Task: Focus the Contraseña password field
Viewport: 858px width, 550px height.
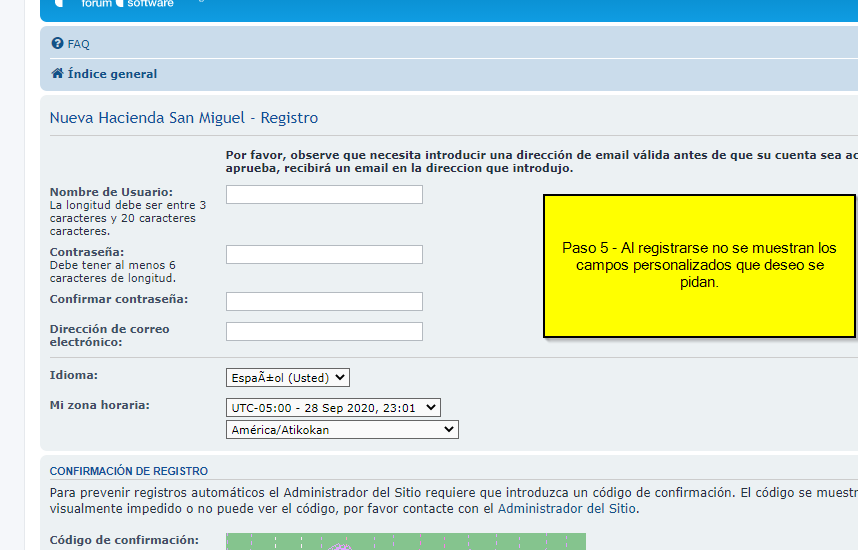Action: tap(324, 255)
